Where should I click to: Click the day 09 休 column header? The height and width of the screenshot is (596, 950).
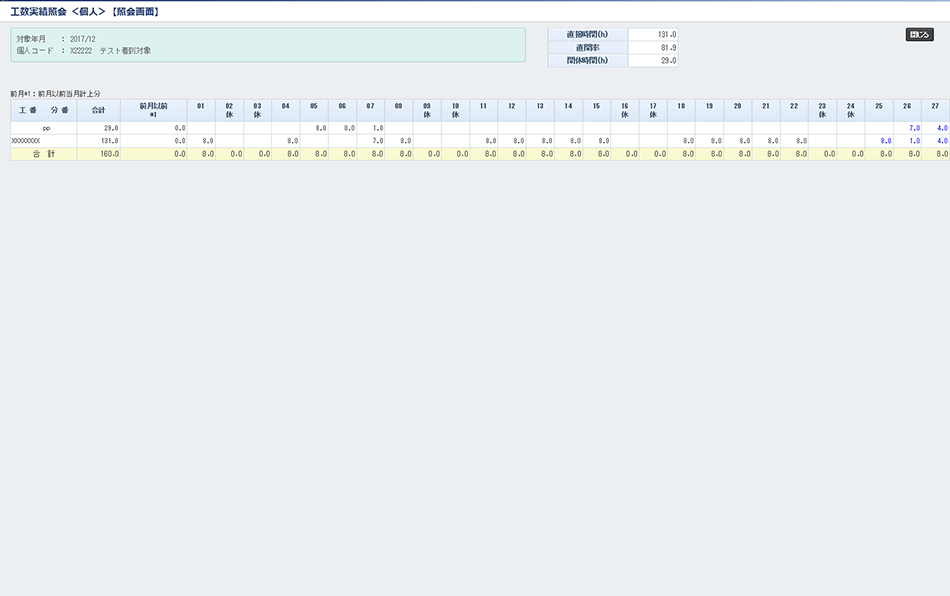point(427,110)
